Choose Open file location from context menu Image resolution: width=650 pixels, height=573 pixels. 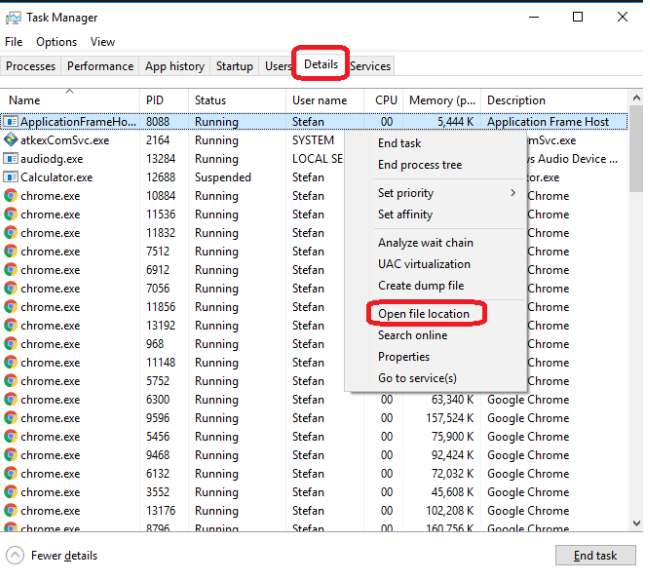tap(423, 314)
